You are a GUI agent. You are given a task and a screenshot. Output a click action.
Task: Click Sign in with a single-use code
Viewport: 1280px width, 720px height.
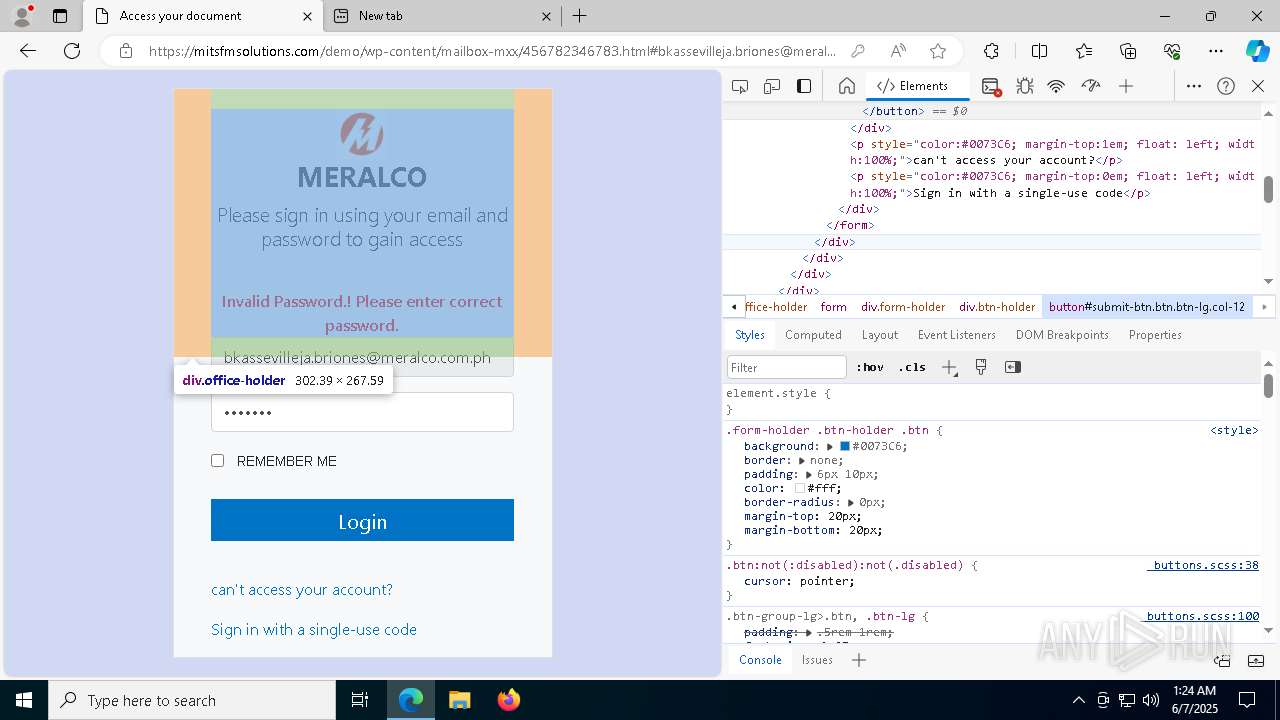tap(314, 630)
